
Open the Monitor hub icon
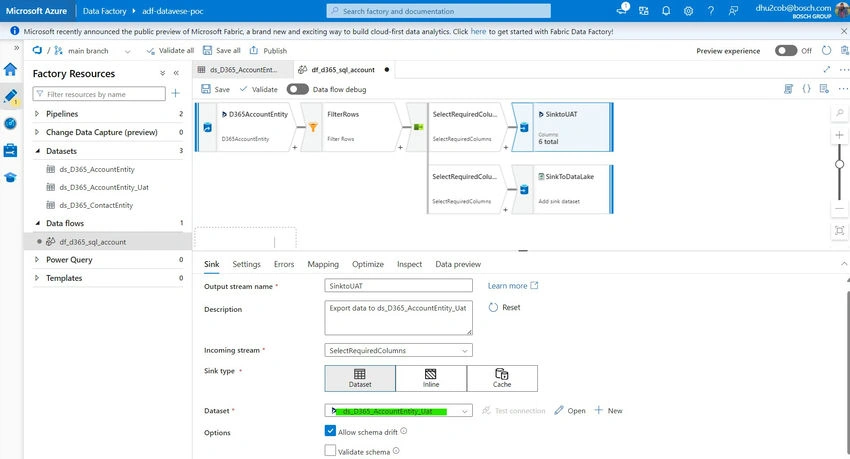(10, 124)
